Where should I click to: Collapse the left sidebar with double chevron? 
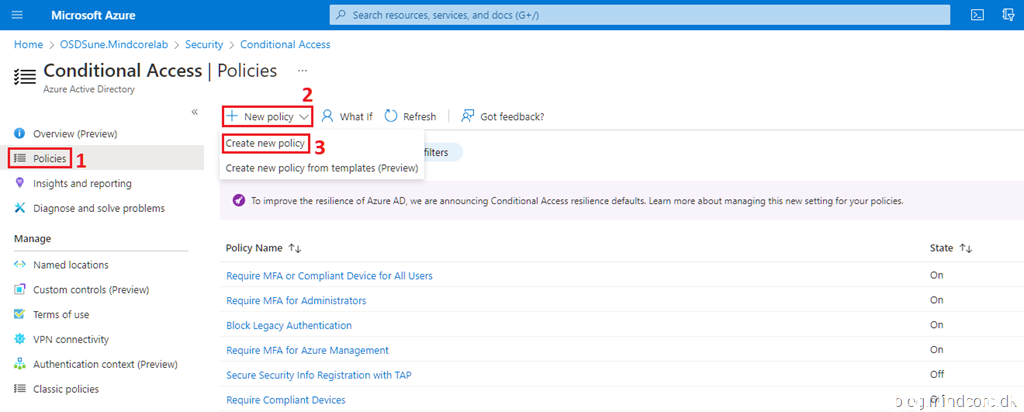pos(195,112)
